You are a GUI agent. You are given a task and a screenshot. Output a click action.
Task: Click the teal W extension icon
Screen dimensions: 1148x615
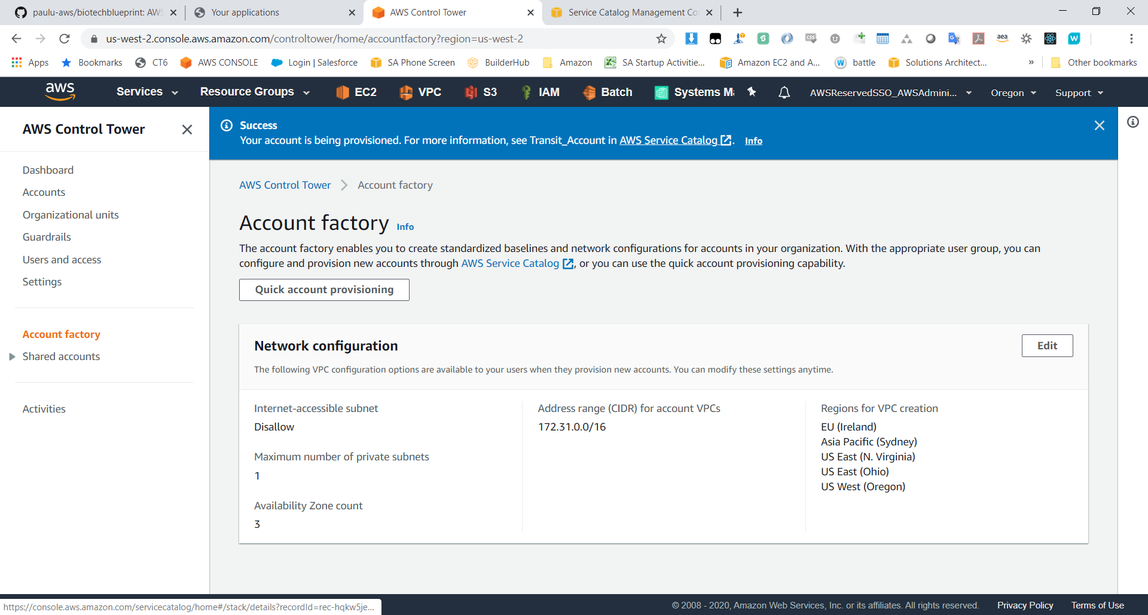(x=1074, y=38)
